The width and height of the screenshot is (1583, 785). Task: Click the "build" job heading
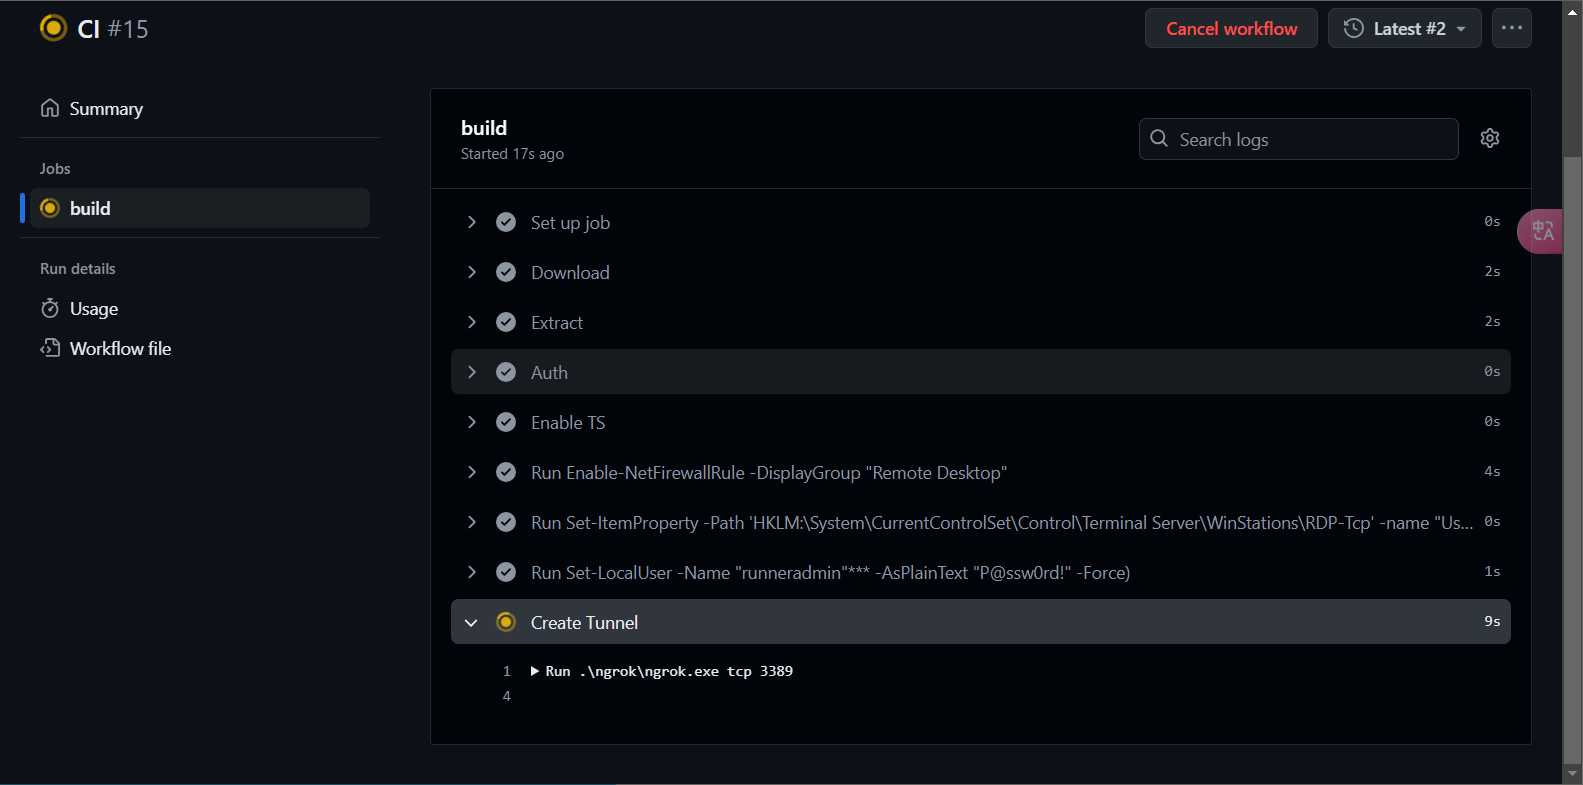484,127
